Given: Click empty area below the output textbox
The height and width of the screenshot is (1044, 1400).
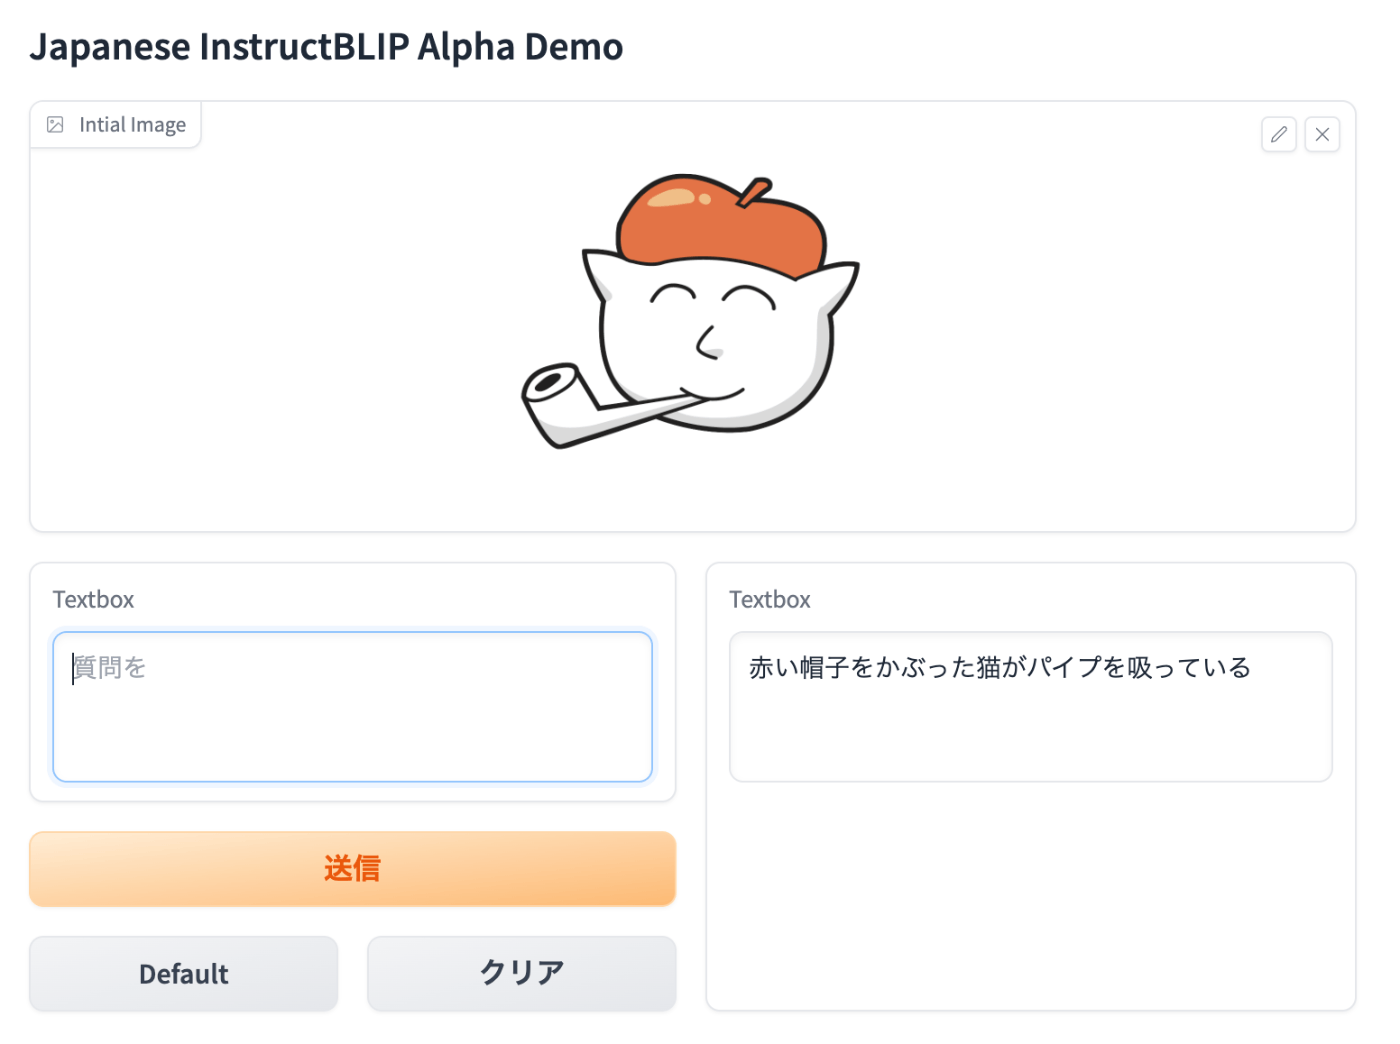Looking at the screenshot, I should coord(1031,895).
